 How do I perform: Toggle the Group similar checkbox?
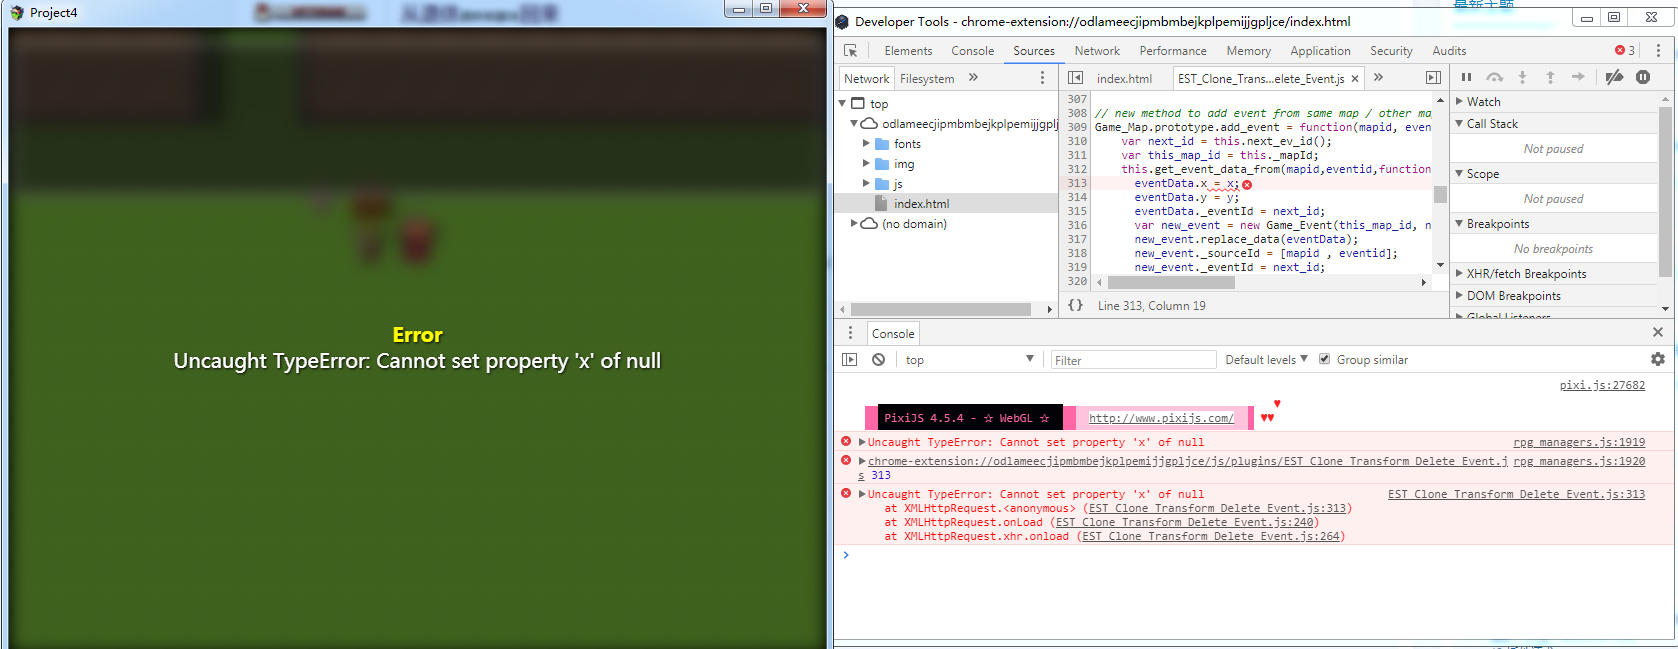[1324, 359]
